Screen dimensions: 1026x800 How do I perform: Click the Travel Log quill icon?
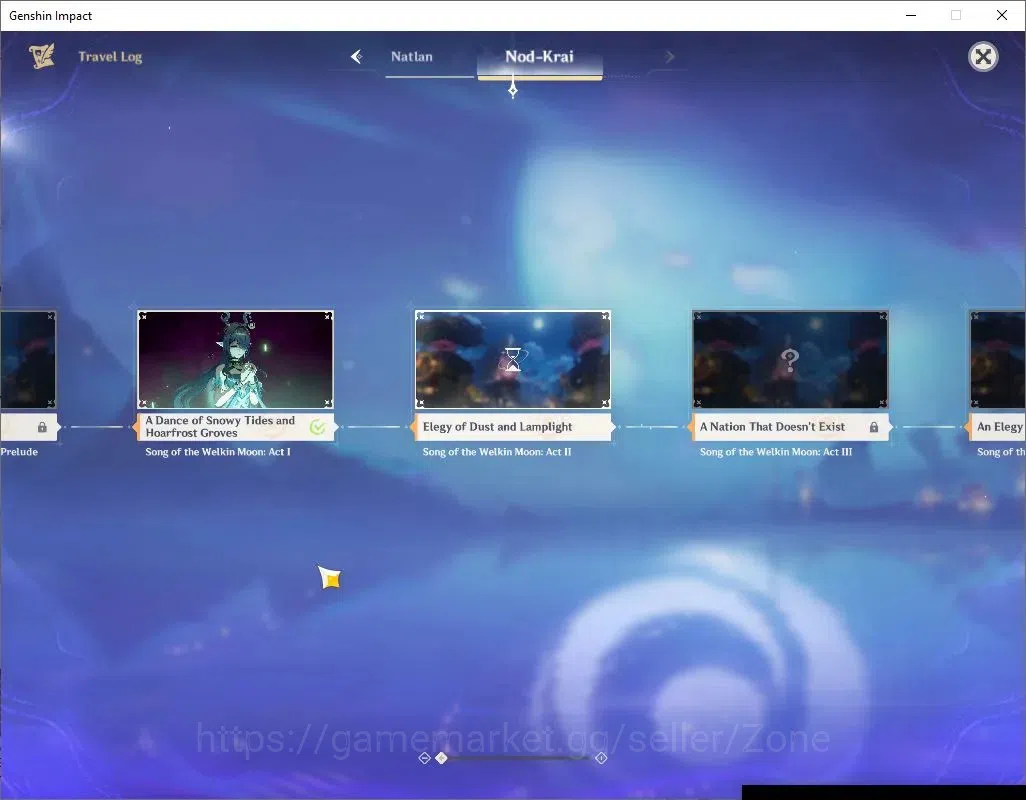(42, 56)
